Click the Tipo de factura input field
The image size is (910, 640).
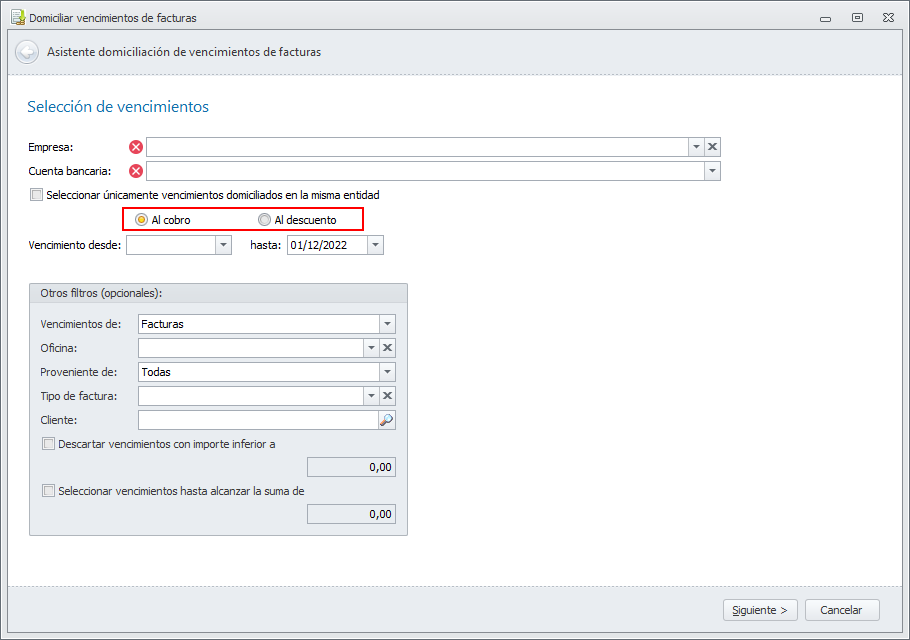251,396
